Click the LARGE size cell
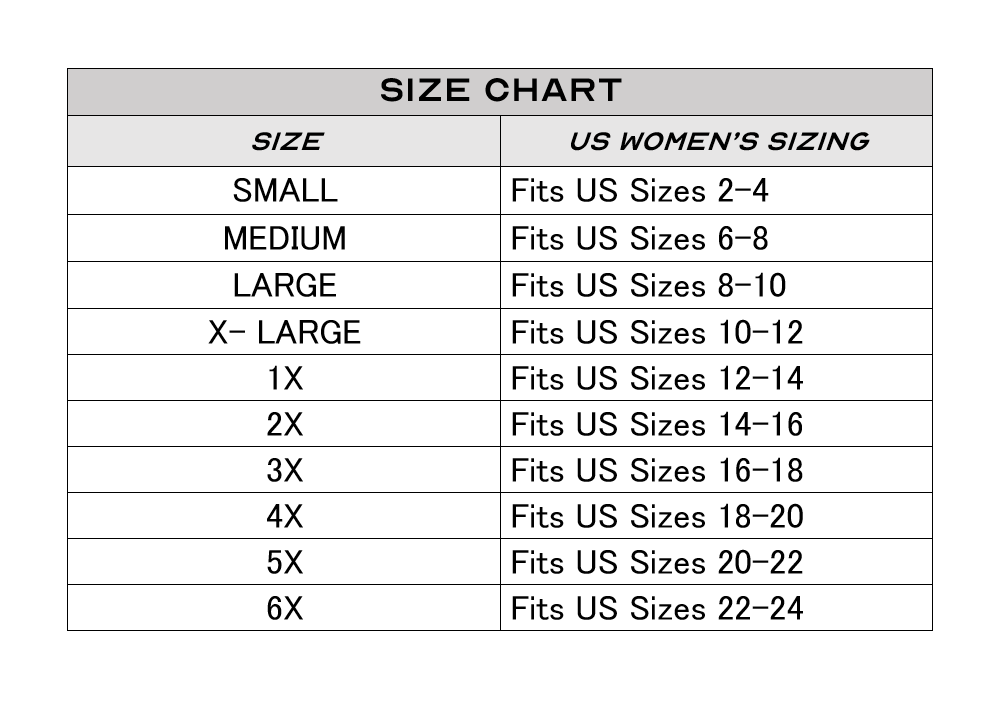 point(284,285)
